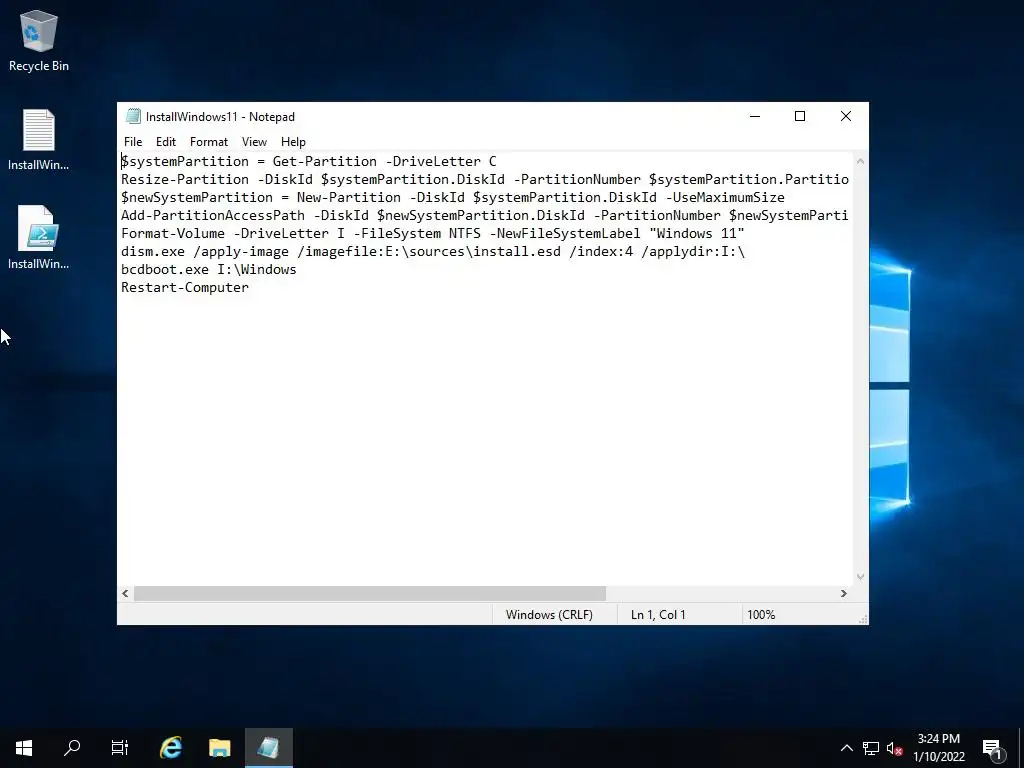The image size is (1024, 768).
Task: Open the Recycle Bin desktop icon
Action: (x=39, y=40)
